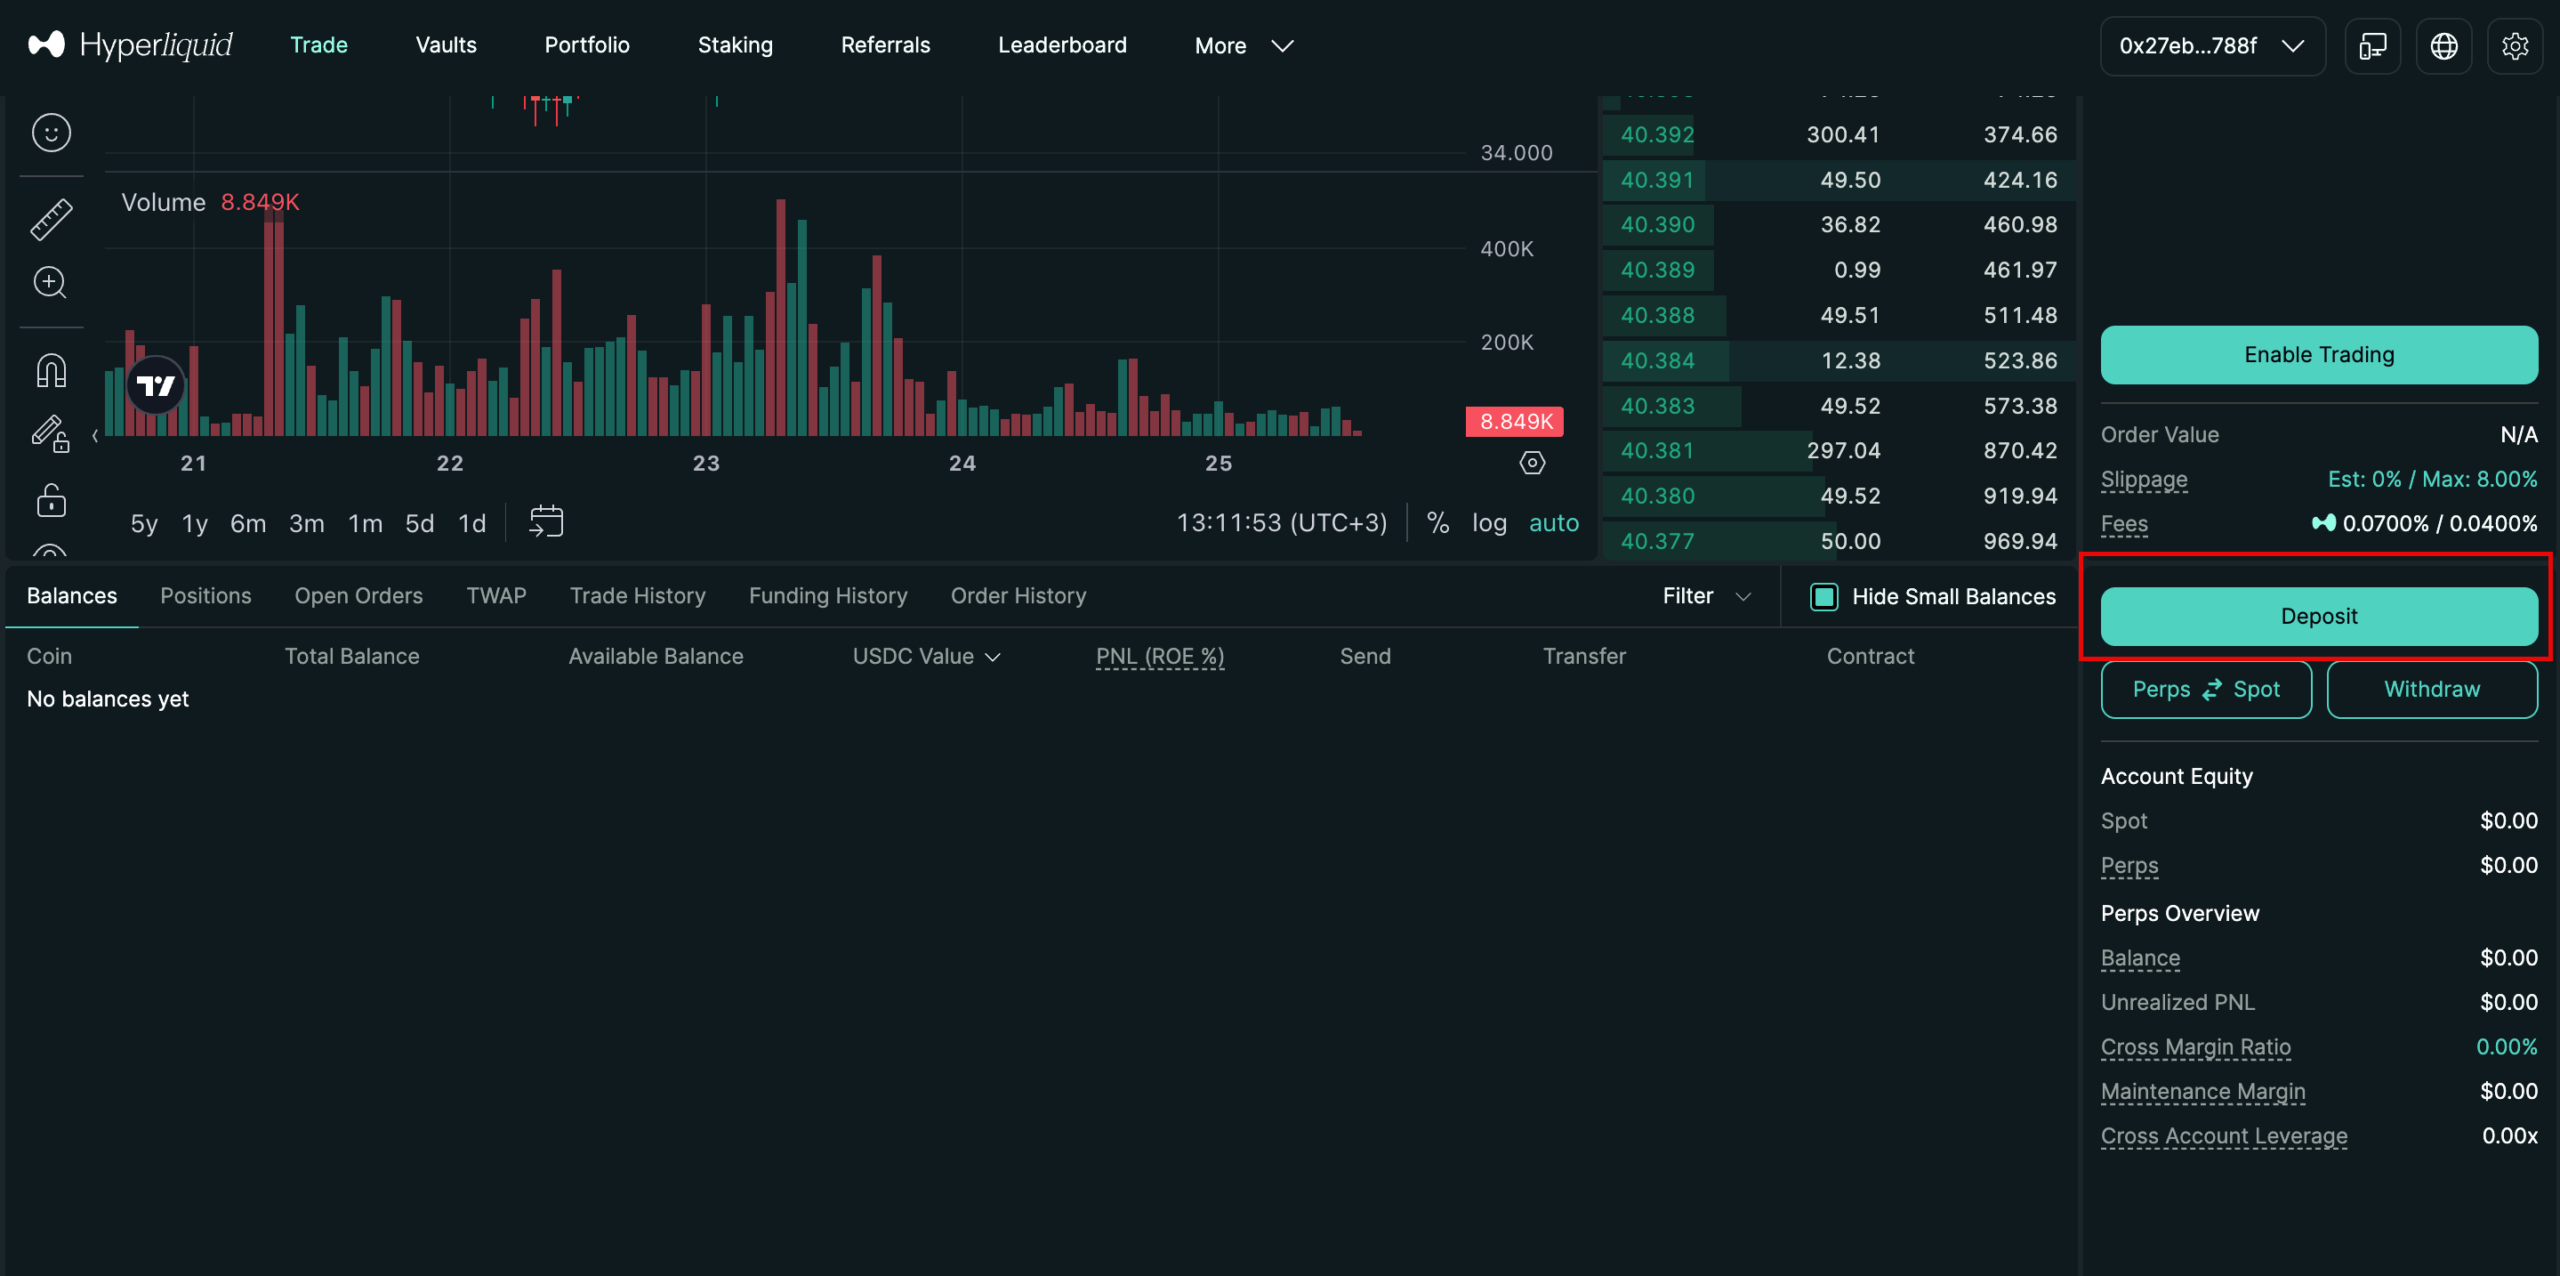Open the go to date calendar icon
Viewport: 2560px width, 1276px height.
click(546, 522)
